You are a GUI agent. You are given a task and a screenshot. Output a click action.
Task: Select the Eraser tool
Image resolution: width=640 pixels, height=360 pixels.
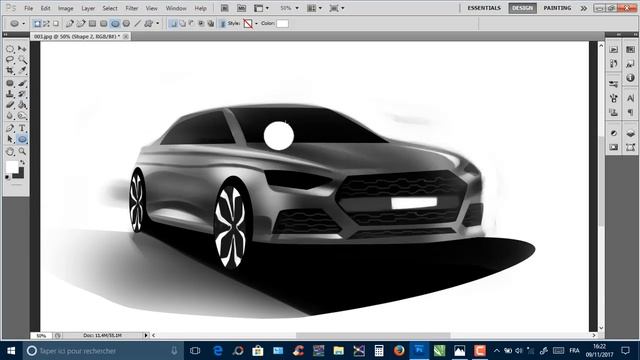tap(10, 105)
